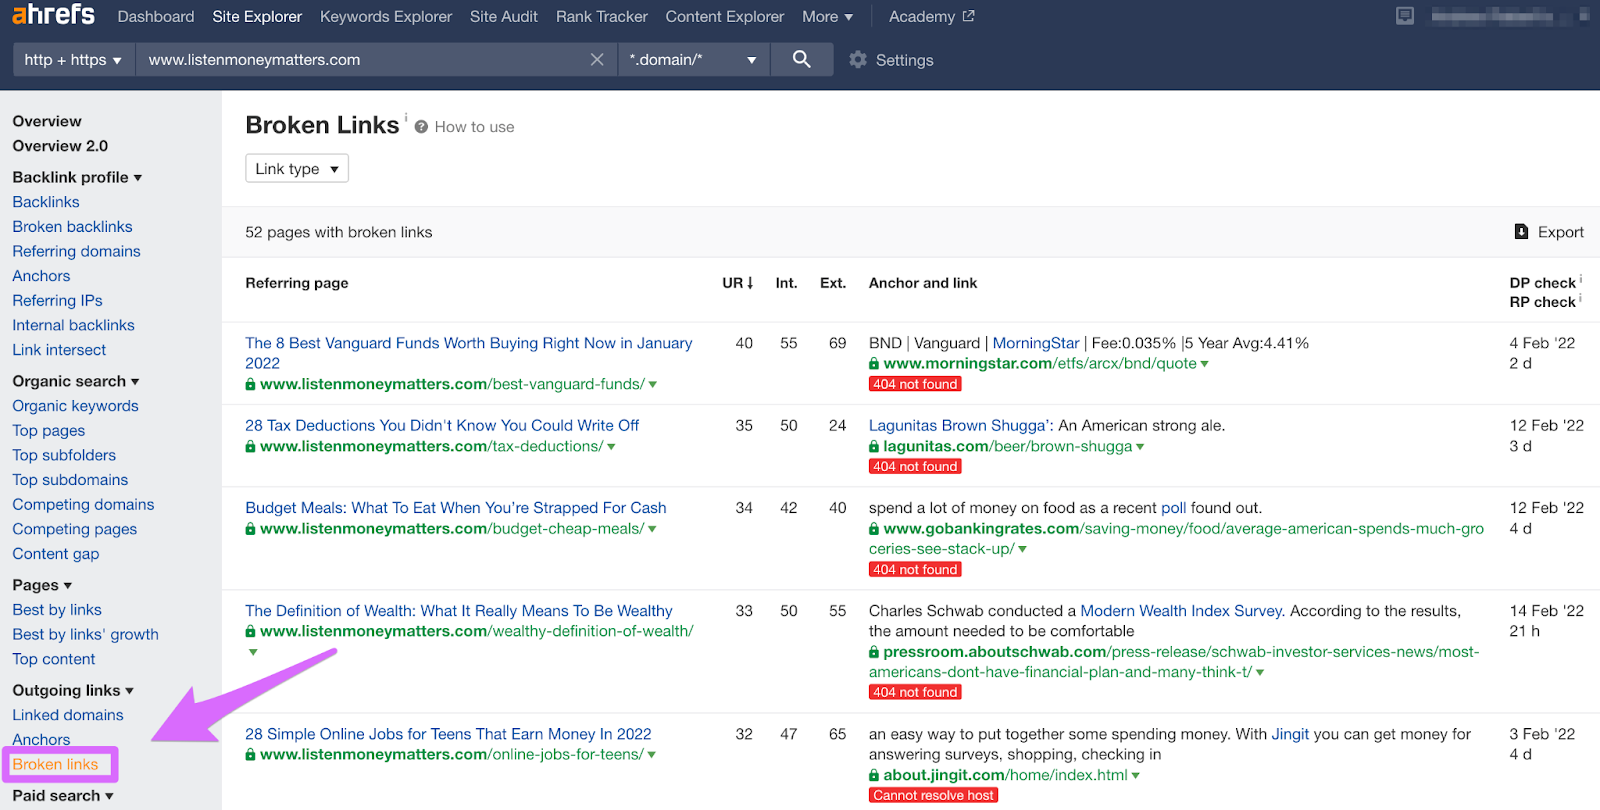This screenshot has width=1600, height=810.
Task: Open dropdown arrow next to morningstar.com link
Action: 1204,364
